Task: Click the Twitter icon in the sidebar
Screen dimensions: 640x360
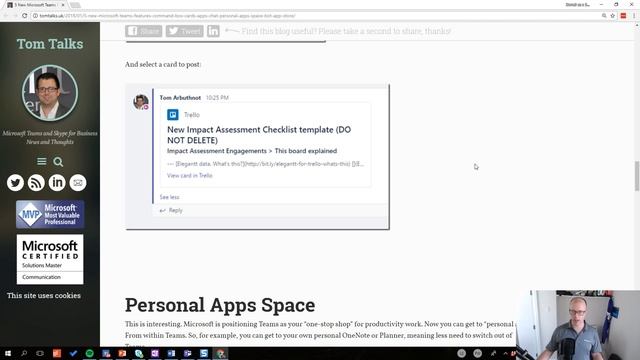Action: click(x=15, y=182)
